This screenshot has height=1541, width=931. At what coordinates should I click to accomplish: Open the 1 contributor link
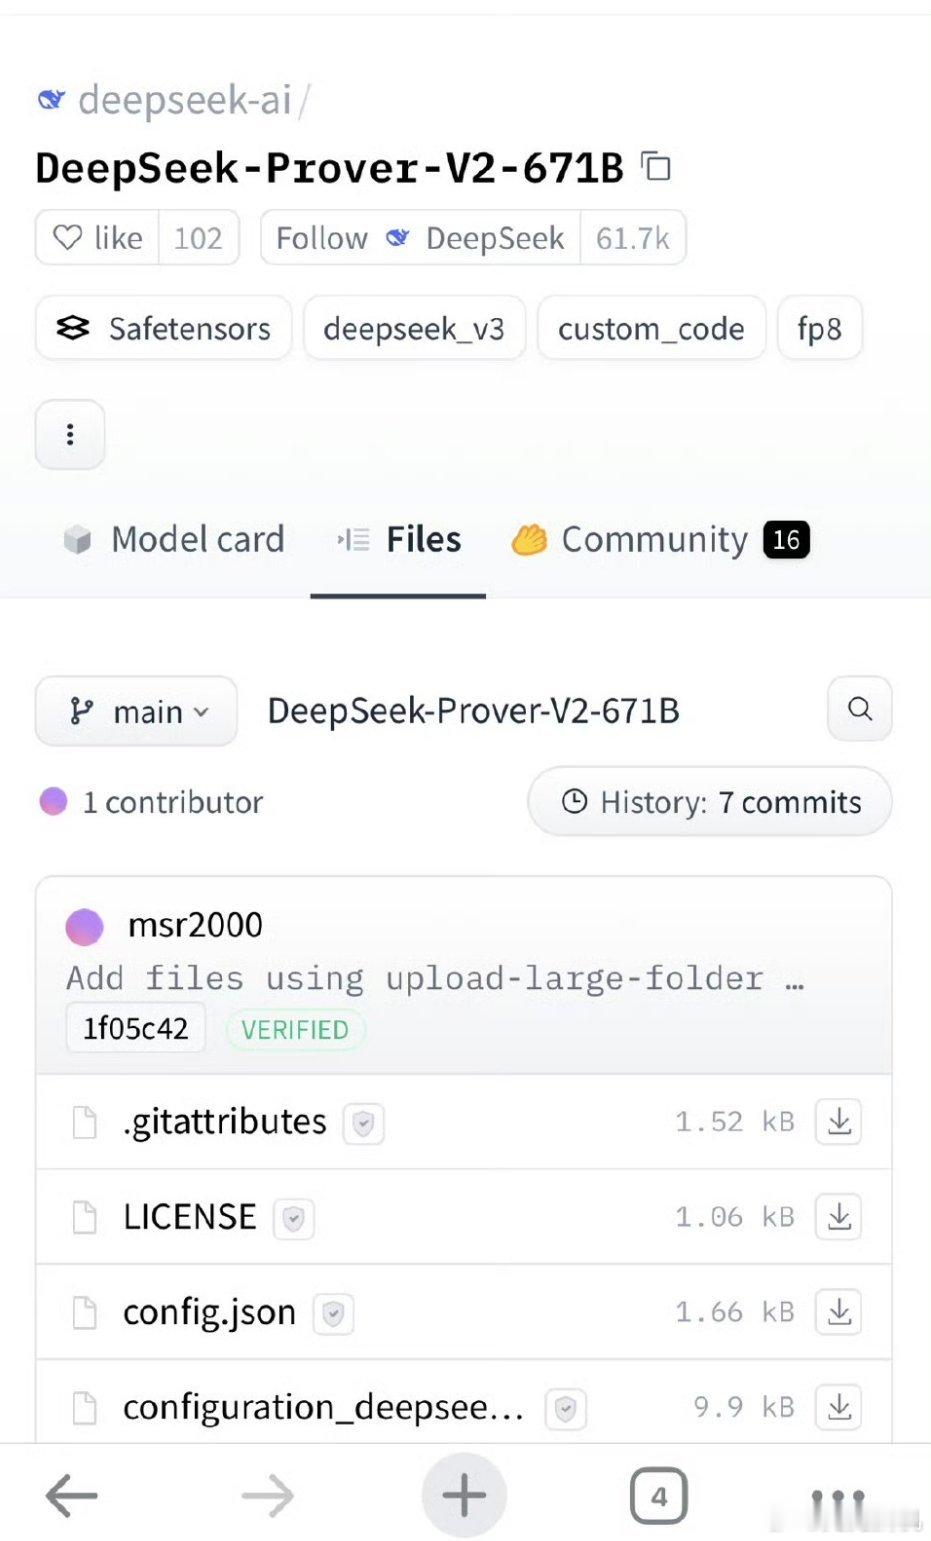[x=173, y=802]
